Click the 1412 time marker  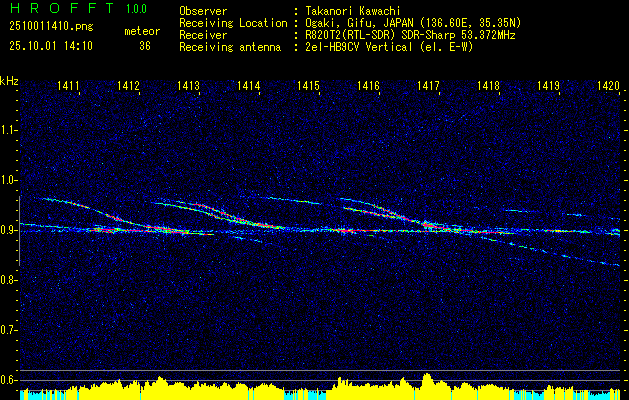click(128, 85)
